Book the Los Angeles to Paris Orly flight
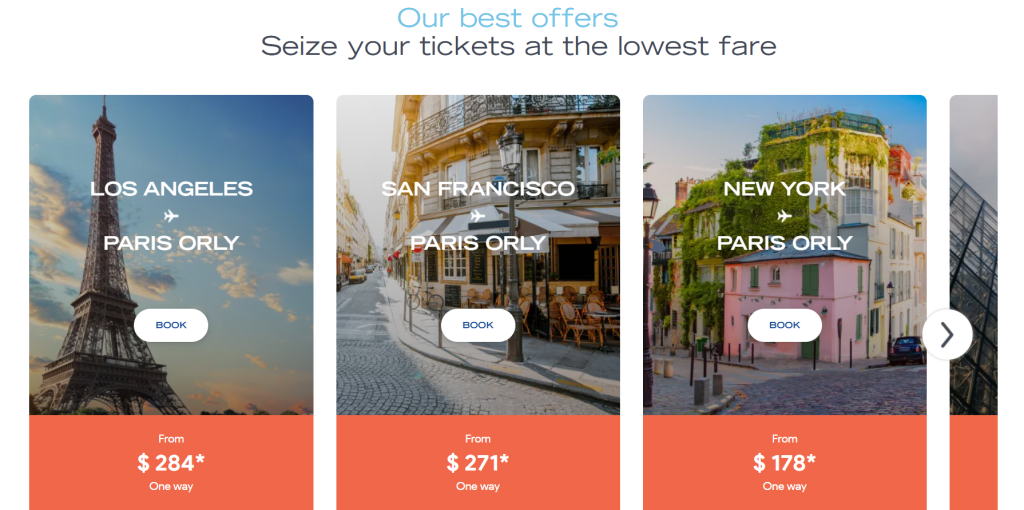The width and height of the screenshot is (1024, 510). [x=171, y=325]
